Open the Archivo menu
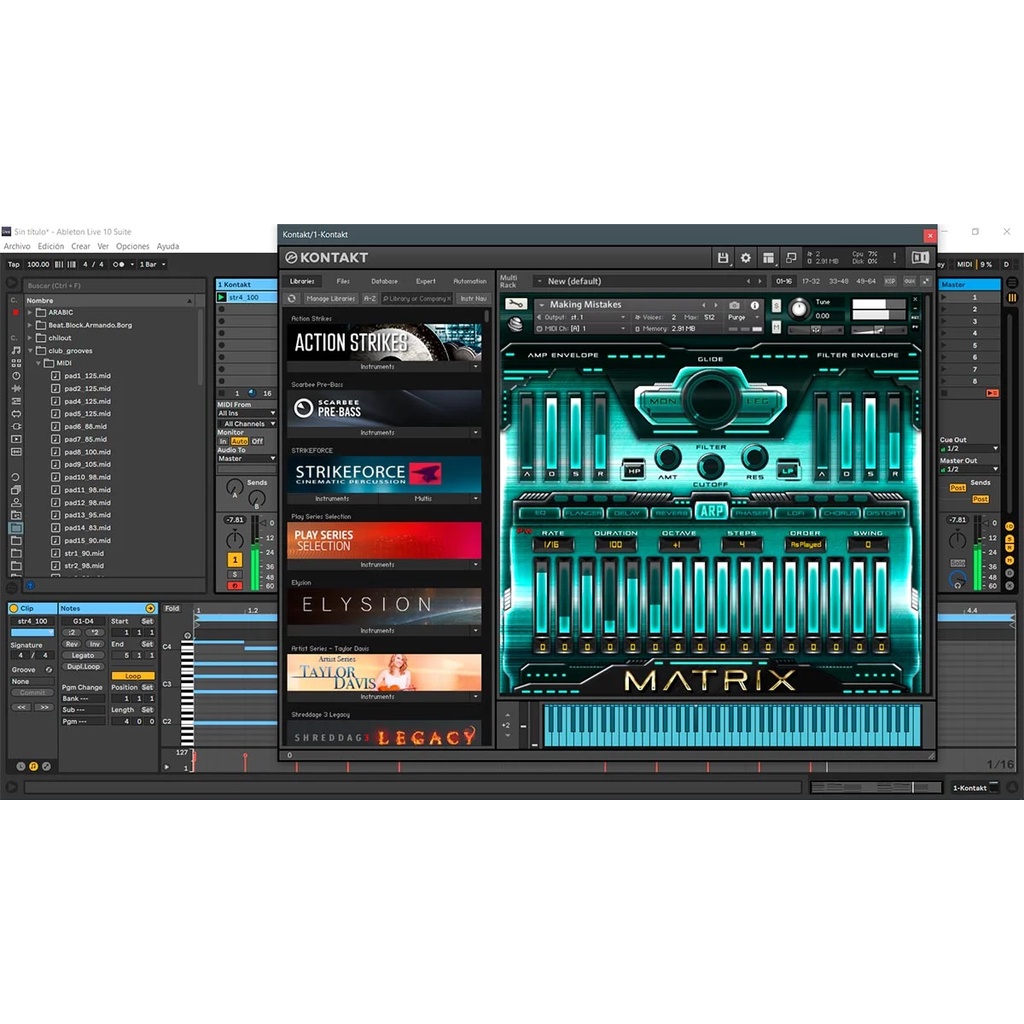The width and height of the screenshot is (1024, 1024). click(x=17, y=246)
